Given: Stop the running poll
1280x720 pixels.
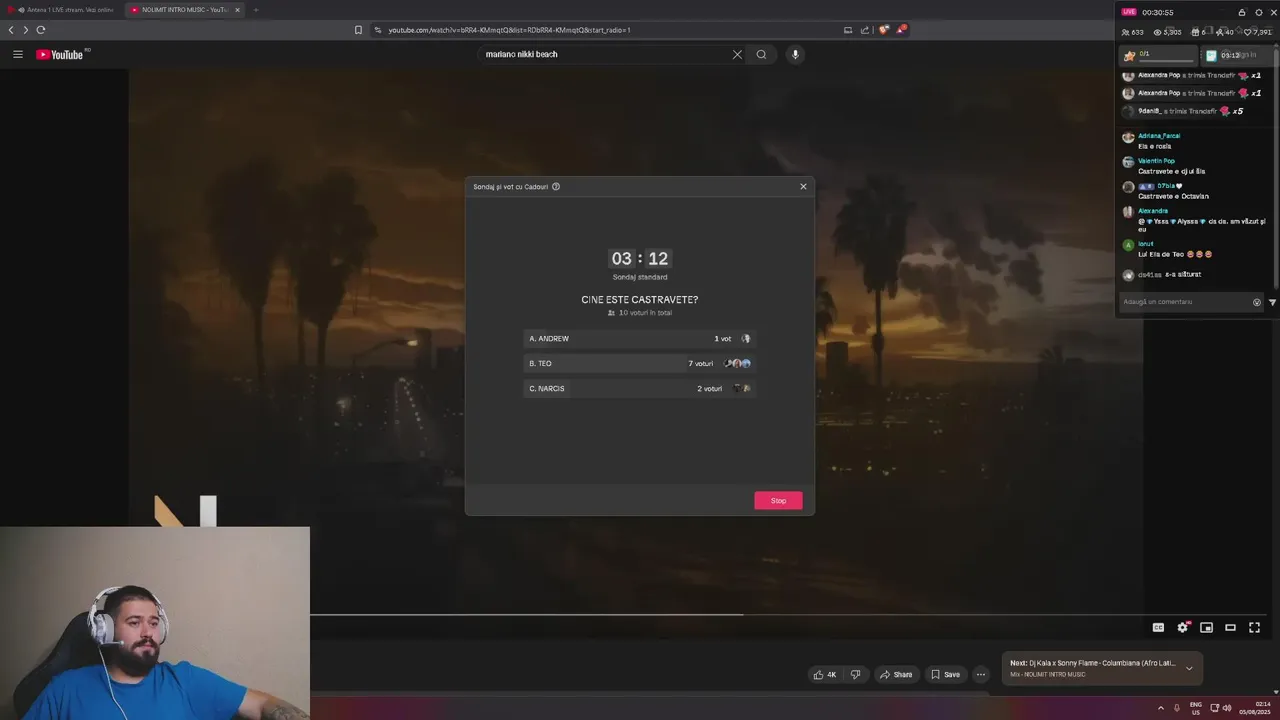Looking at the screenshot, I should [x=778, y=500].
